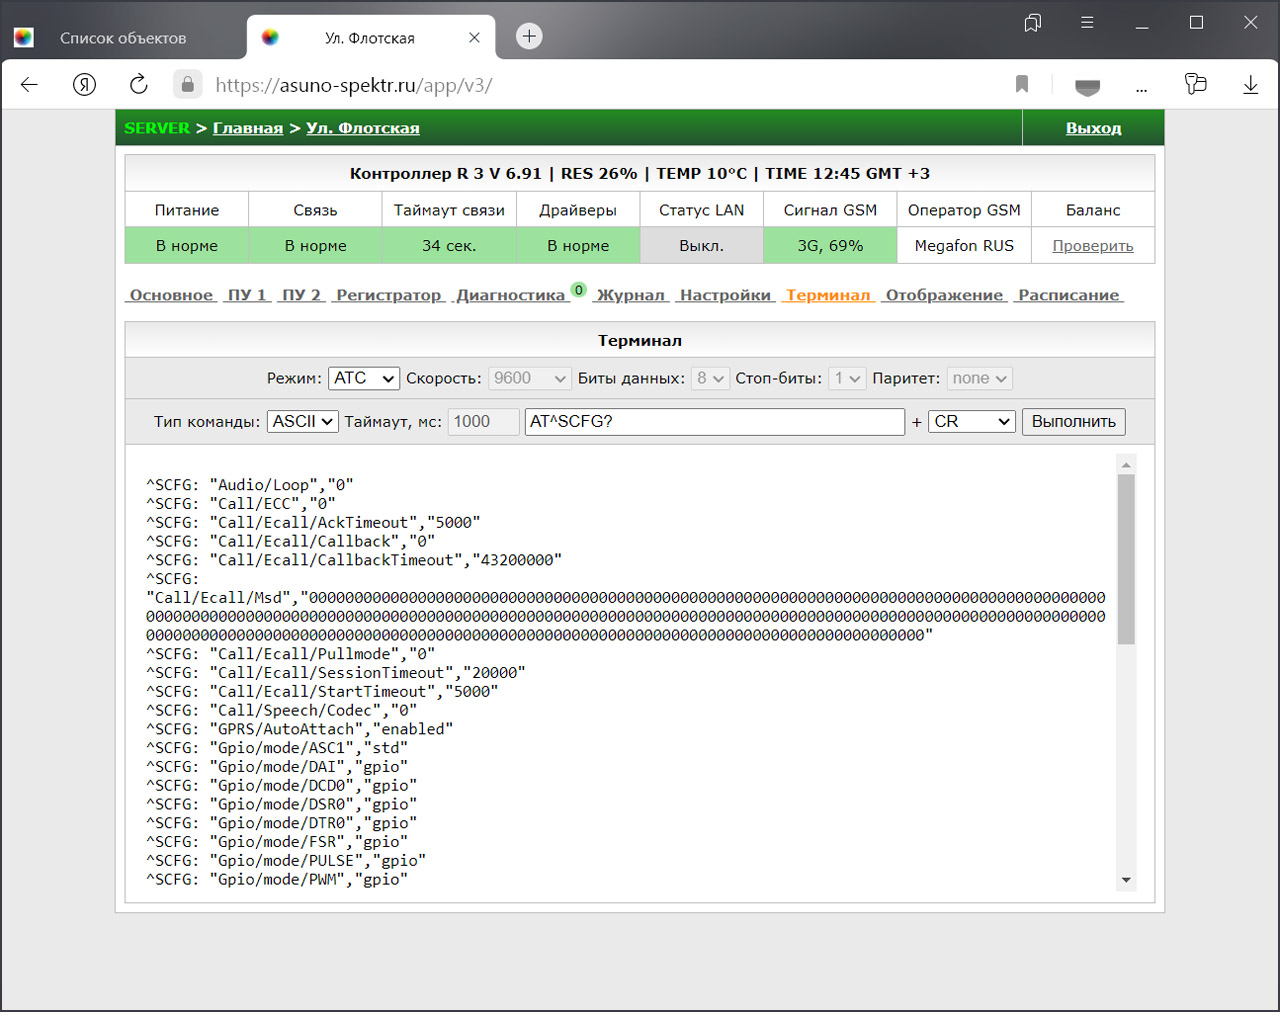
Task: Click the 34 сек. timeout cell
Action: (449, 246)
